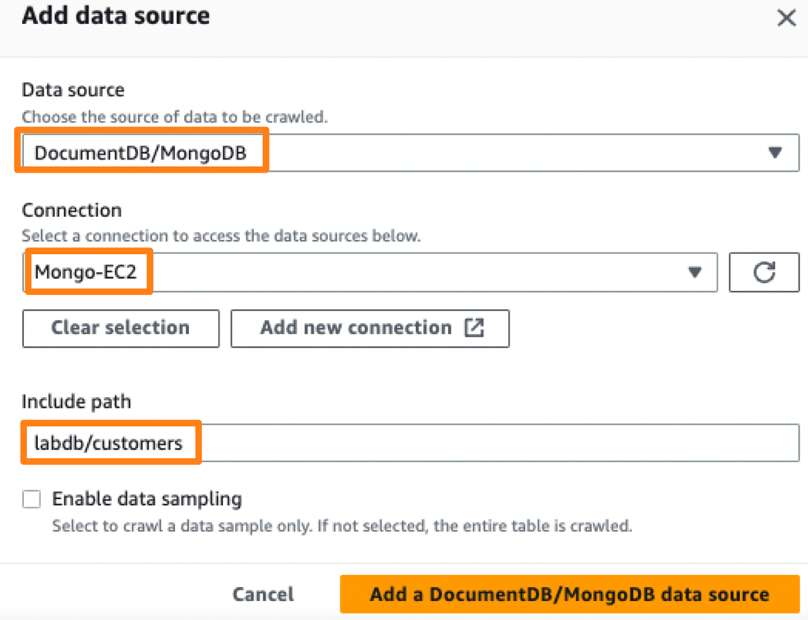Click the 'Select to crawl a data sample only' hint
This screenshot has width=808, height=620.
click(x=342, y=526)
